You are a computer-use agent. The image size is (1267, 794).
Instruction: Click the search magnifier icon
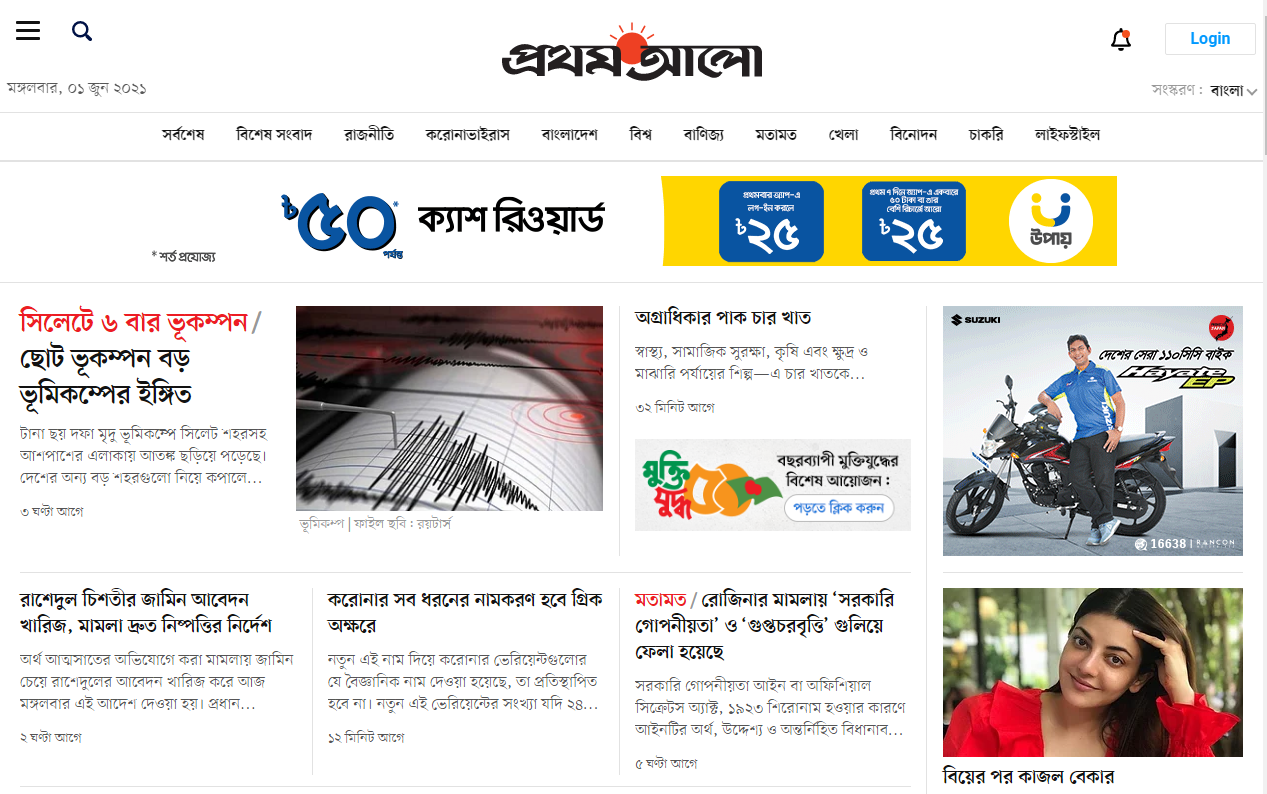82,31
